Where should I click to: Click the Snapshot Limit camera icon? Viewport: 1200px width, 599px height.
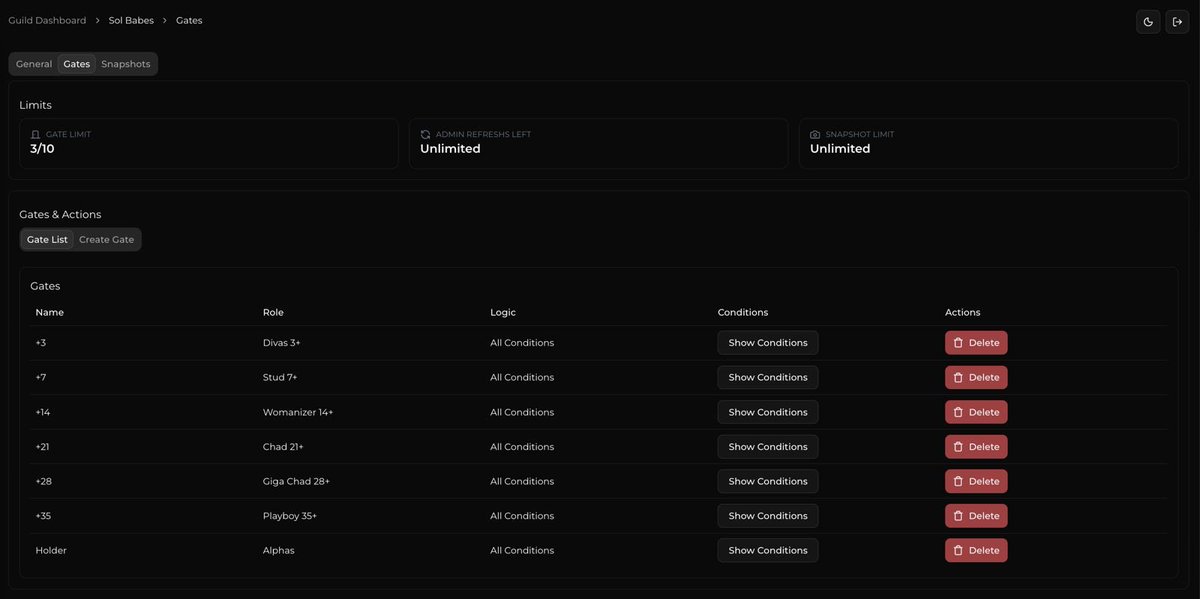click(815, 134)
